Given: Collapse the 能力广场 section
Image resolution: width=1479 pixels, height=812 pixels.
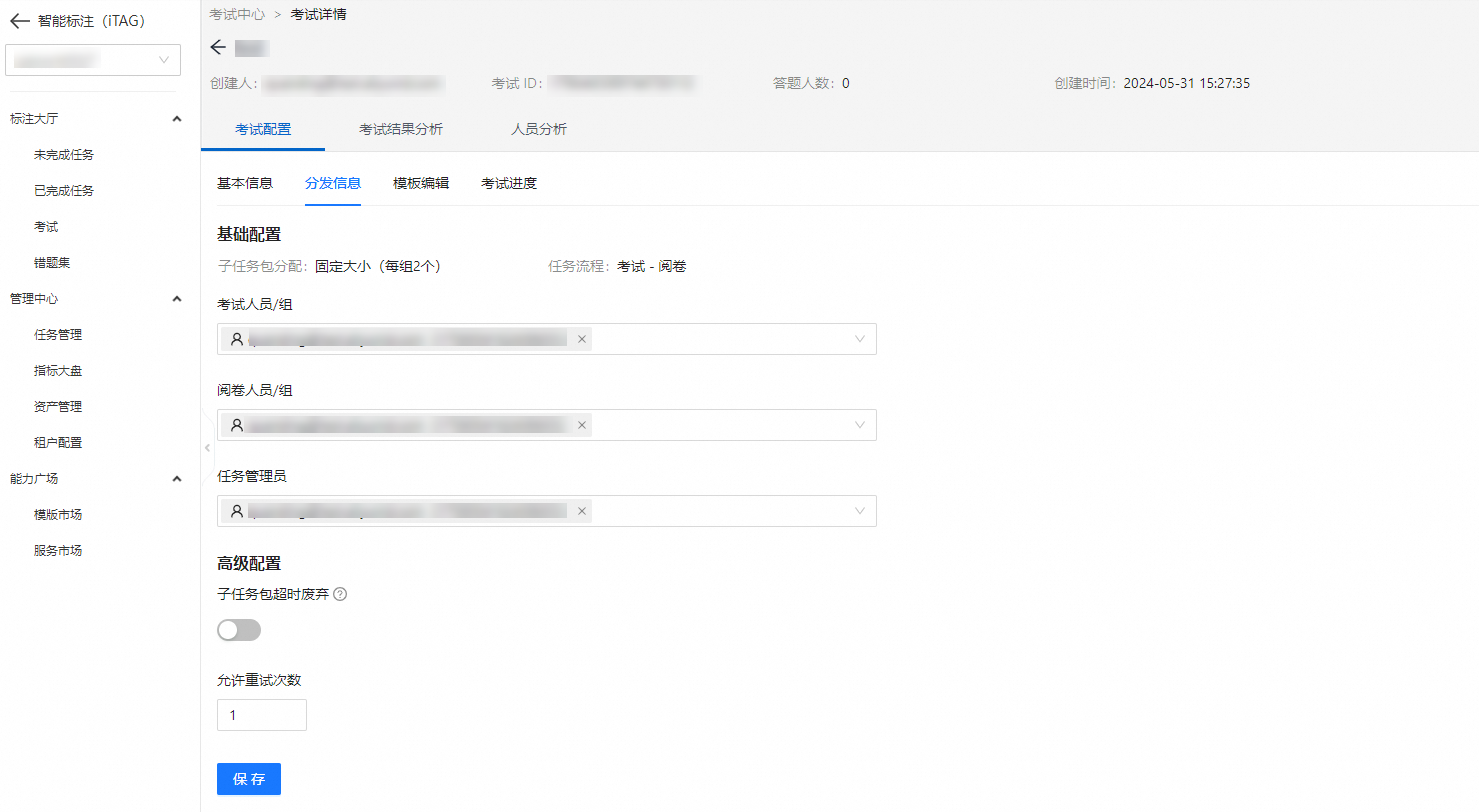Looking at the screenshot, I should point(177,479).
